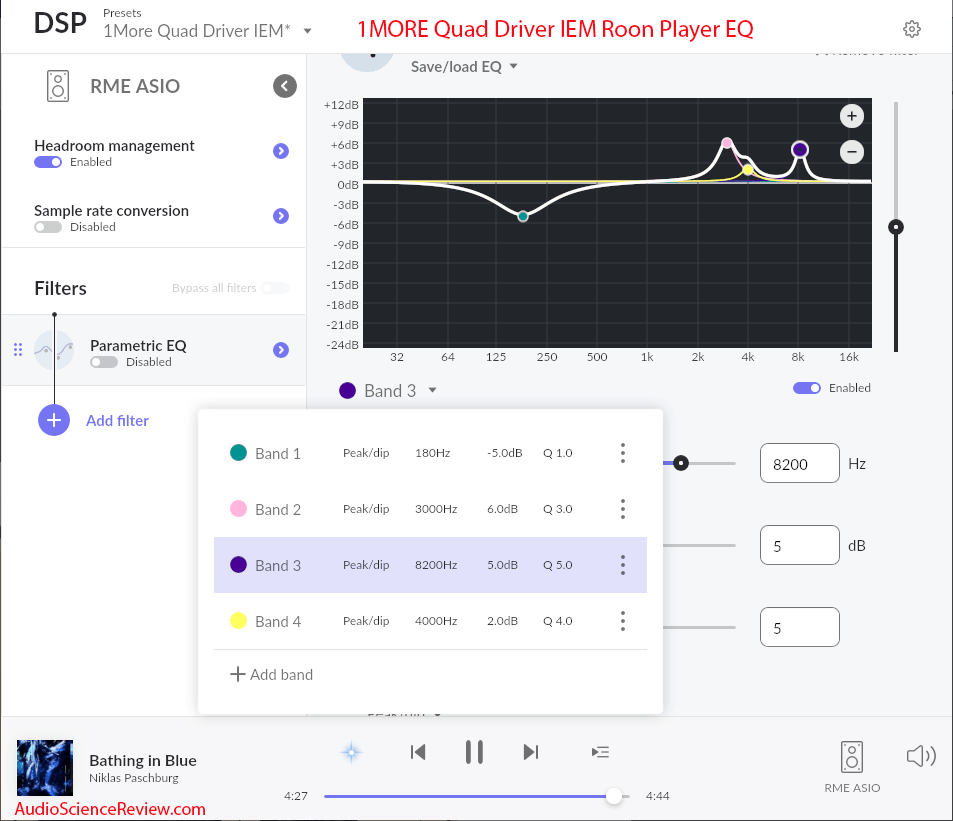Open Band 2 options menu
Screen dimensions: 953x821
[623, 509]
